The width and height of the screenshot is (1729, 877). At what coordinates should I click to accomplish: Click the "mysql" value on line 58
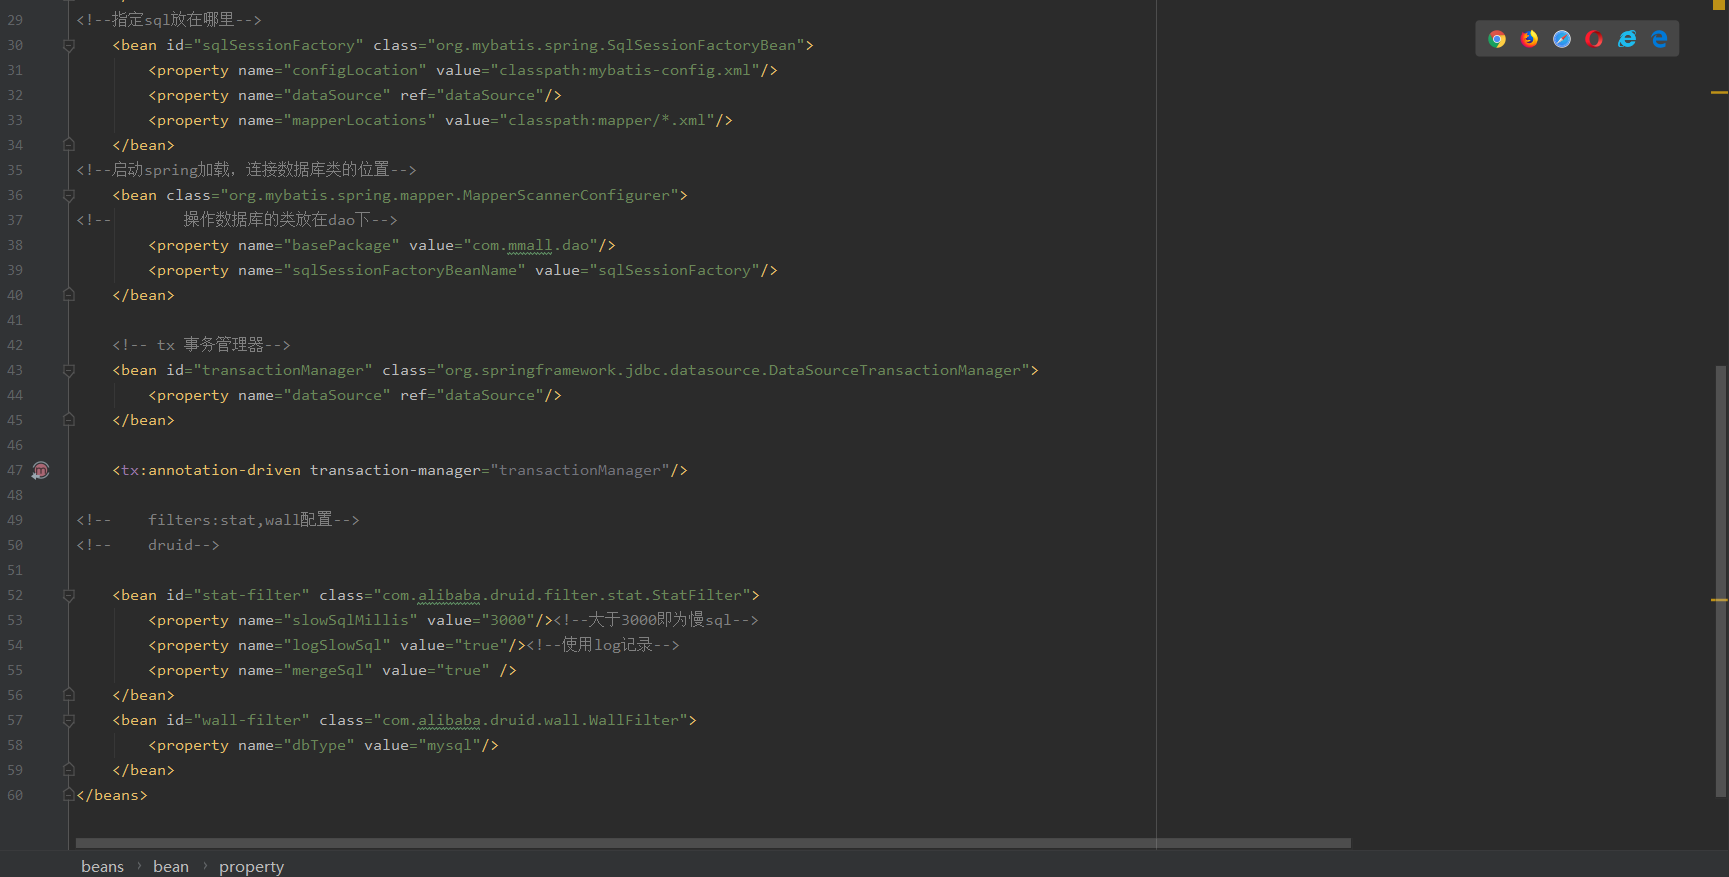449,745
